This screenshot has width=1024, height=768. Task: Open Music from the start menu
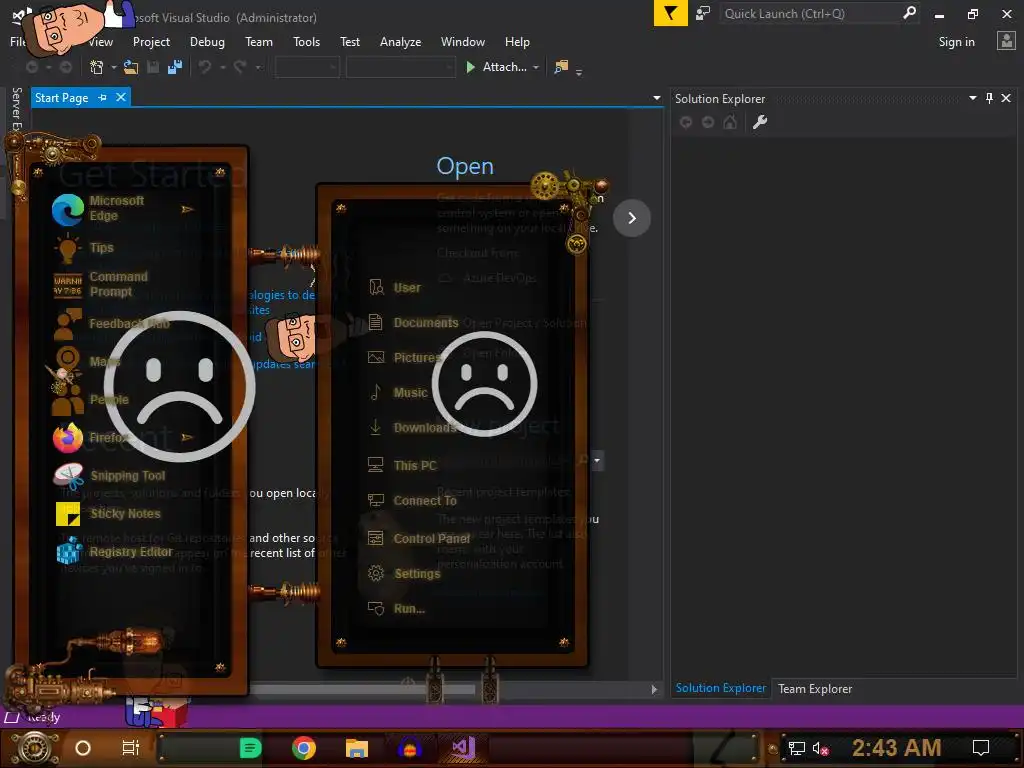click(398, 392)
